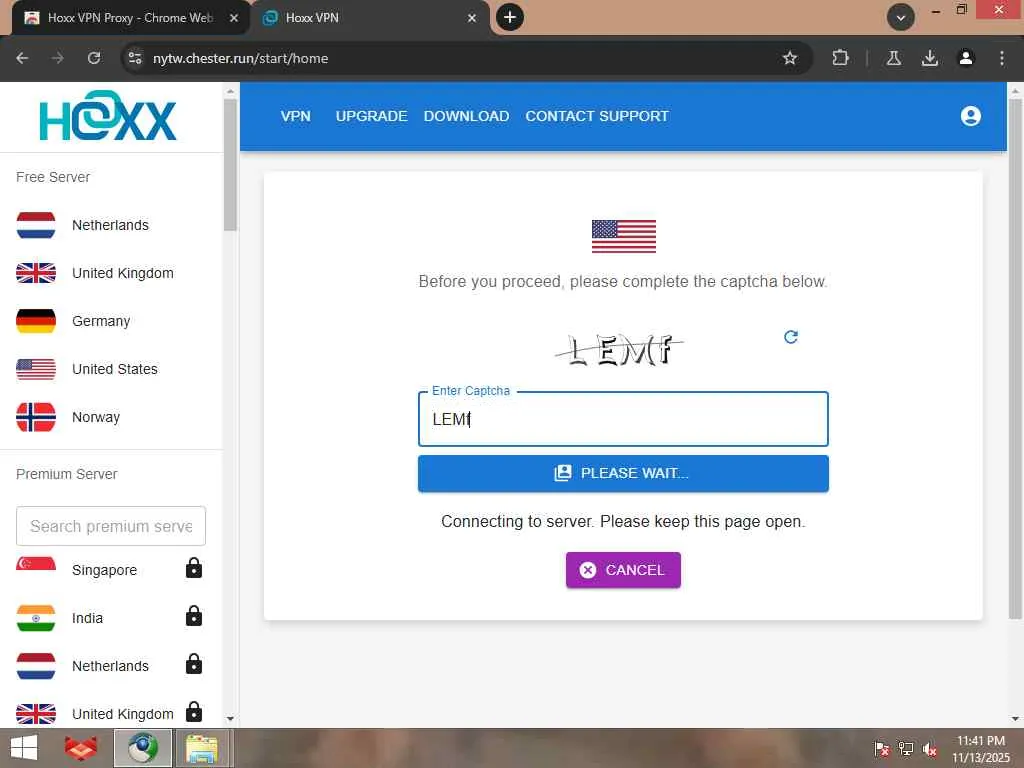Screen dimensions: 1024x768
Task: Click the India lock icon
Action: [194, 616]
